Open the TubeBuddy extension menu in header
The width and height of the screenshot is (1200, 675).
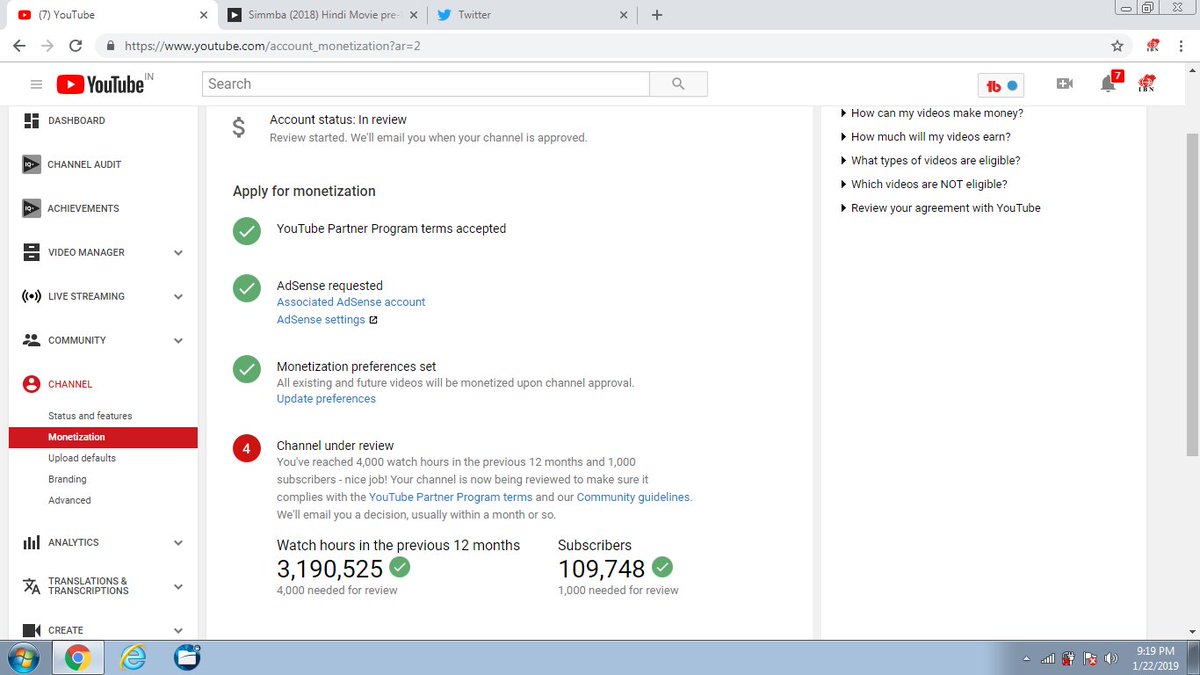click(x=1001, y=85)
